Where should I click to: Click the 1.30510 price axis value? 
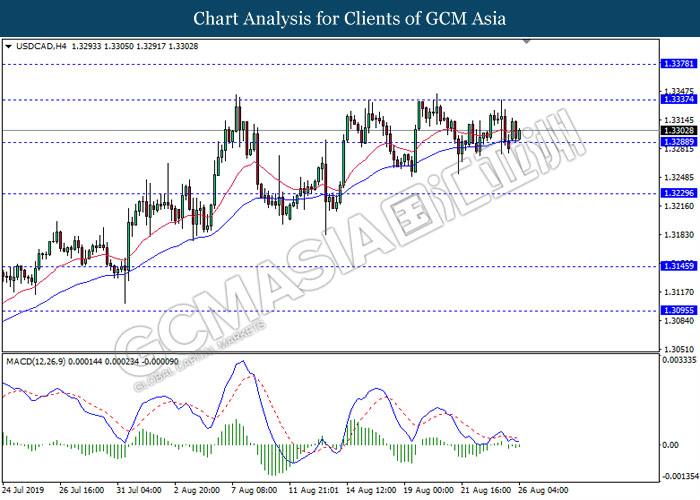[679, 350]
